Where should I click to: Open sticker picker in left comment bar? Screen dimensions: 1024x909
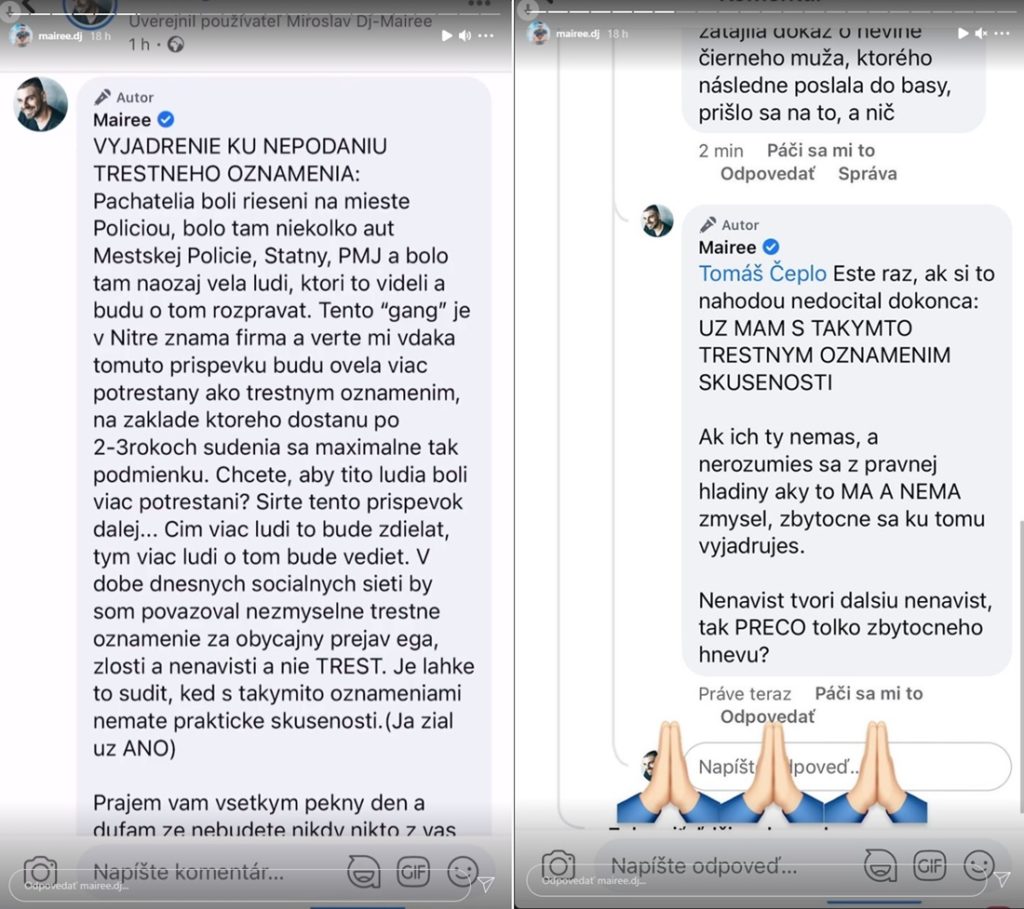[363, 871]
